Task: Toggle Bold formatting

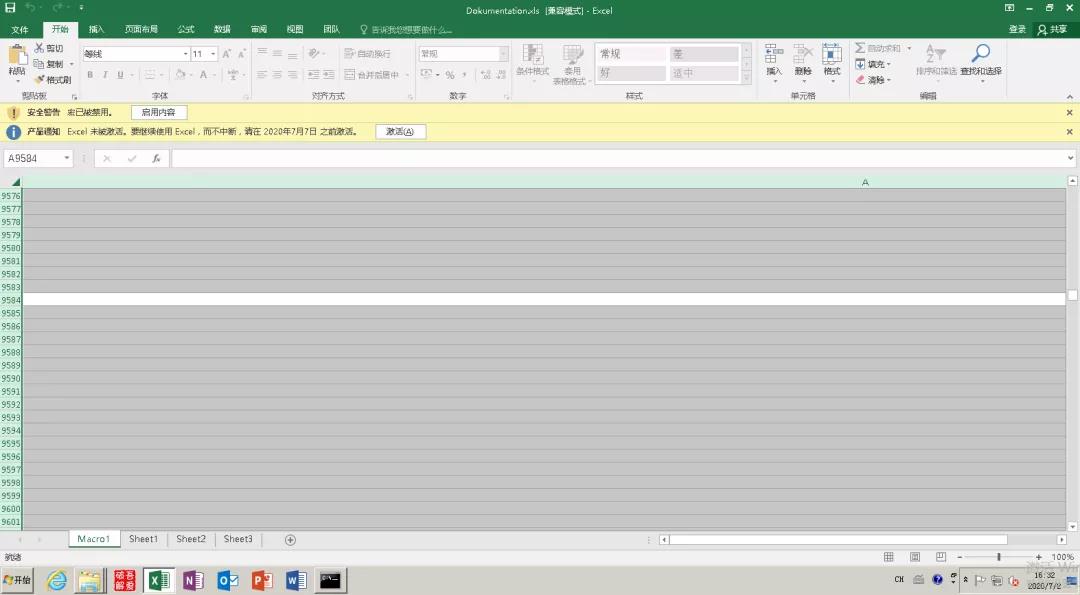Action: pos(90,74)
